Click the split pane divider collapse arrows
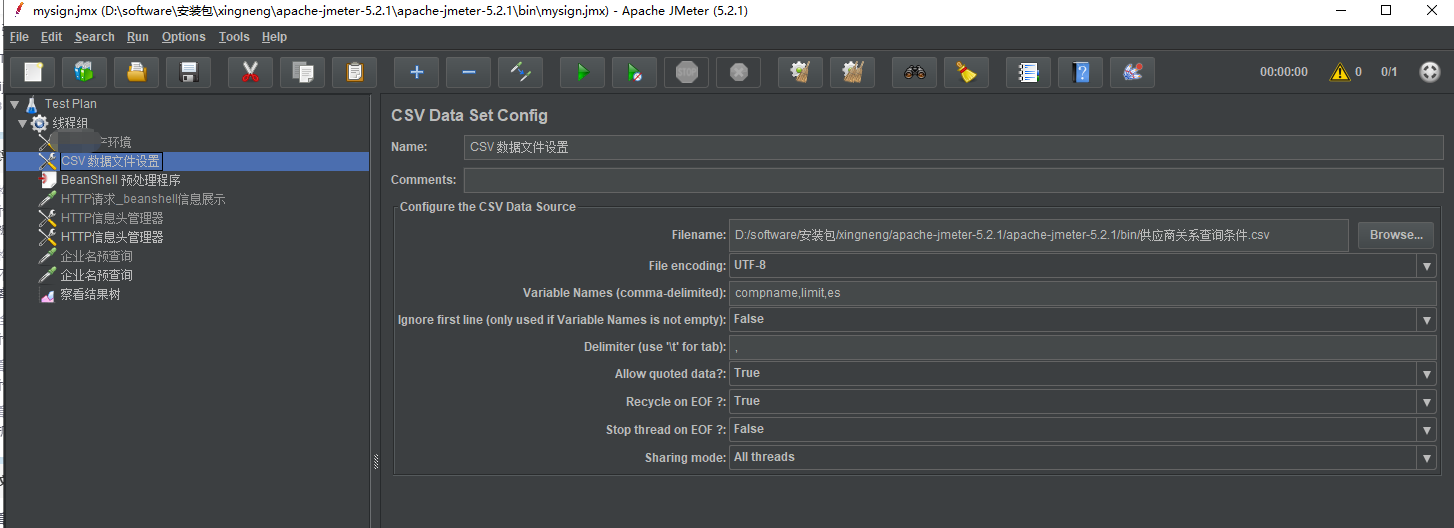This screenshot has height=528, width=1454. point(376,463)
